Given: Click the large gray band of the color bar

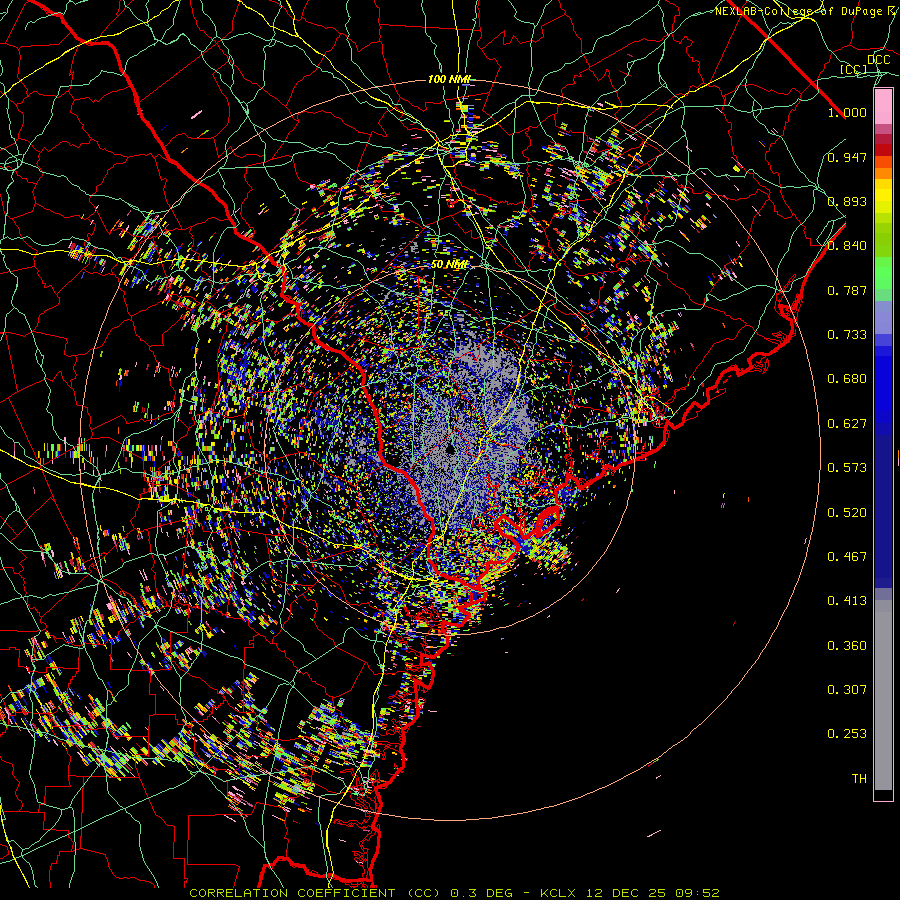Looking at the screenshot, I should tap(883, 695).
